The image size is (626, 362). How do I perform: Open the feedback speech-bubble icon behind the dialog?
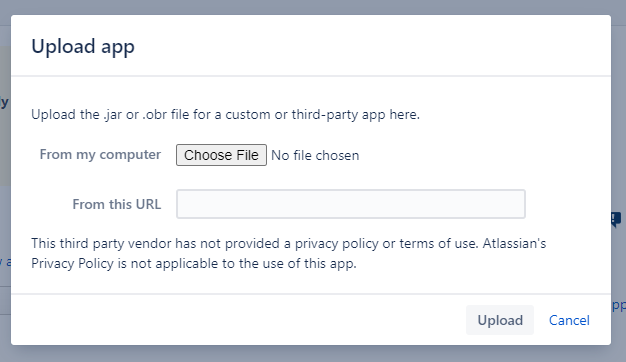click(616, 219)
